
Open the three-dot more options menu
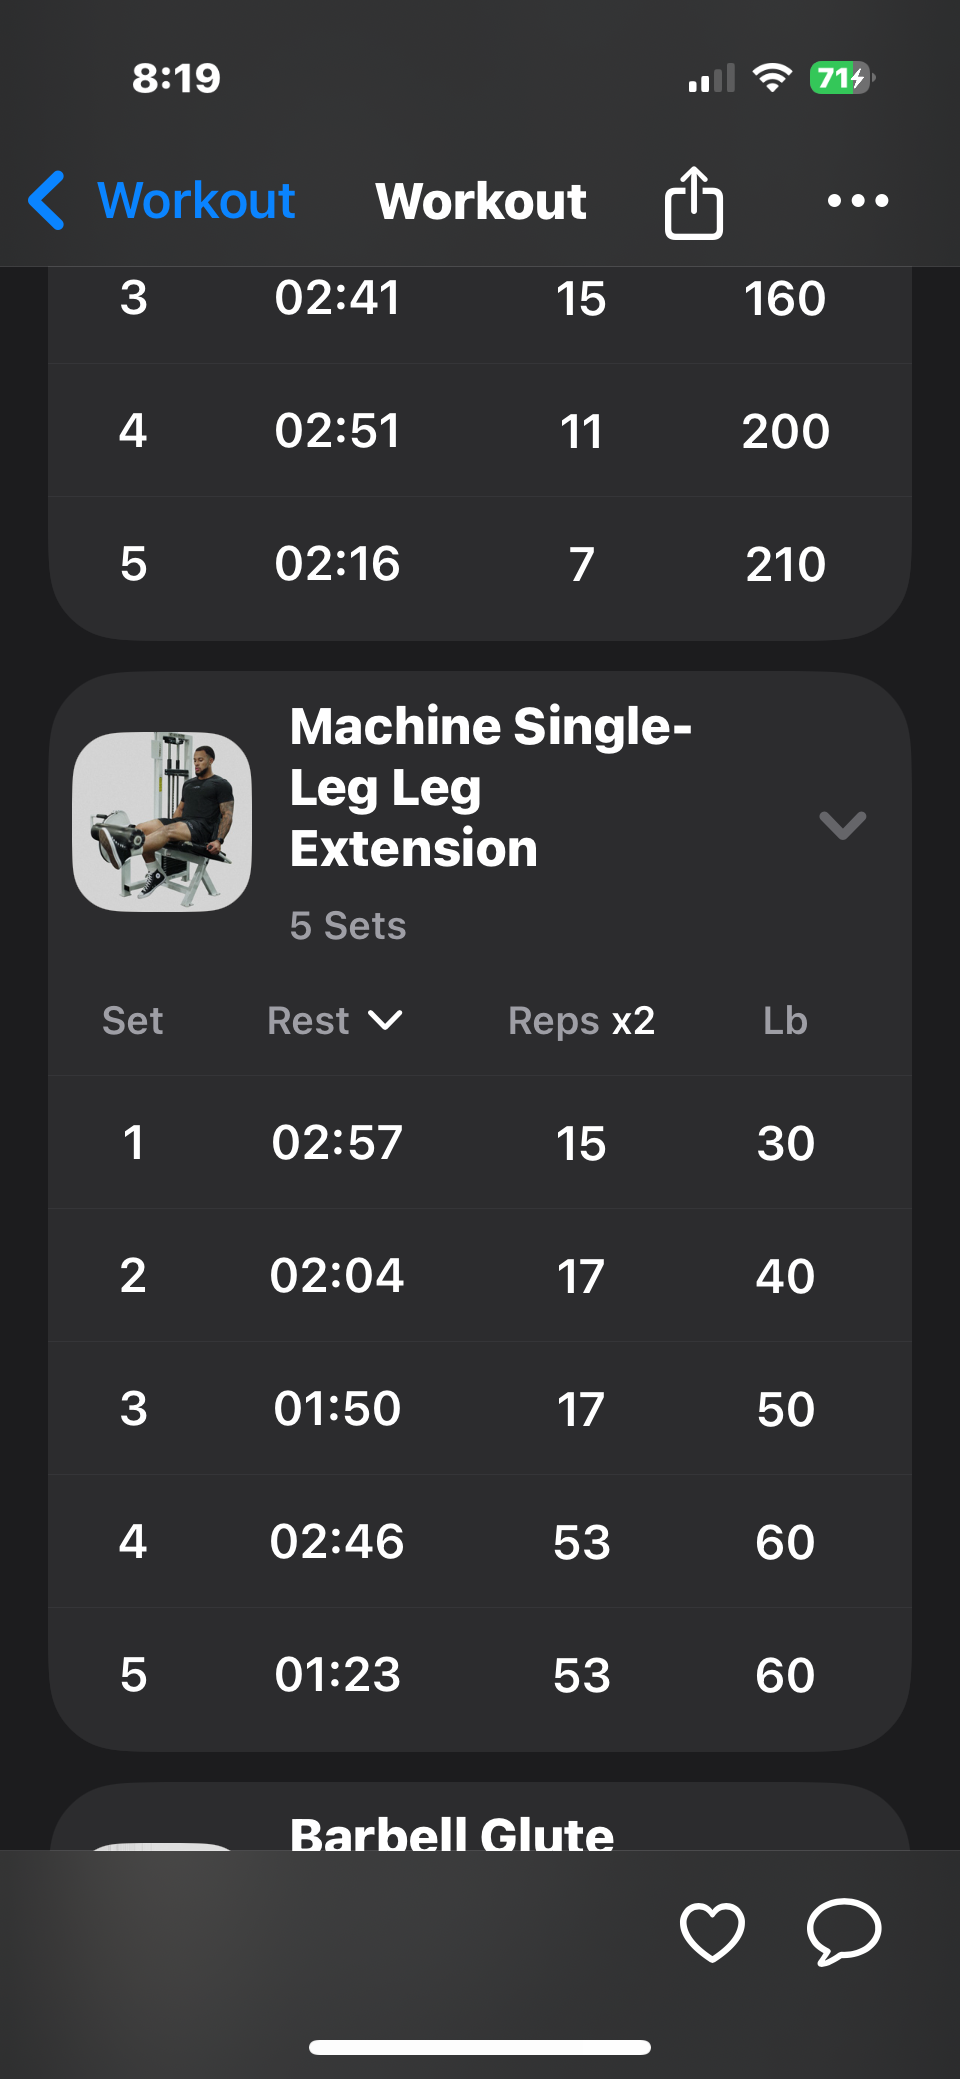pyautogui.click(x=858, y=201)
